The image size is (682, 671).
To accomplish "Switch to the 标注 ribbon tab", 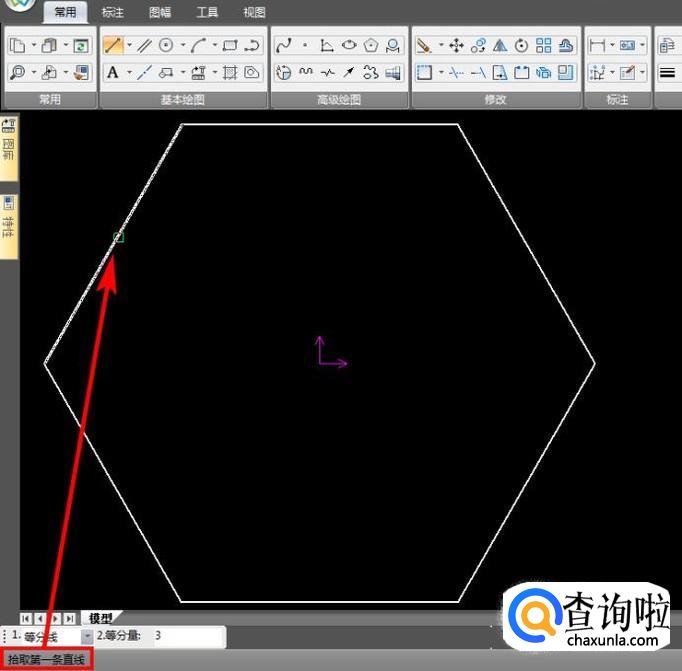I will [x=113, y=12].
